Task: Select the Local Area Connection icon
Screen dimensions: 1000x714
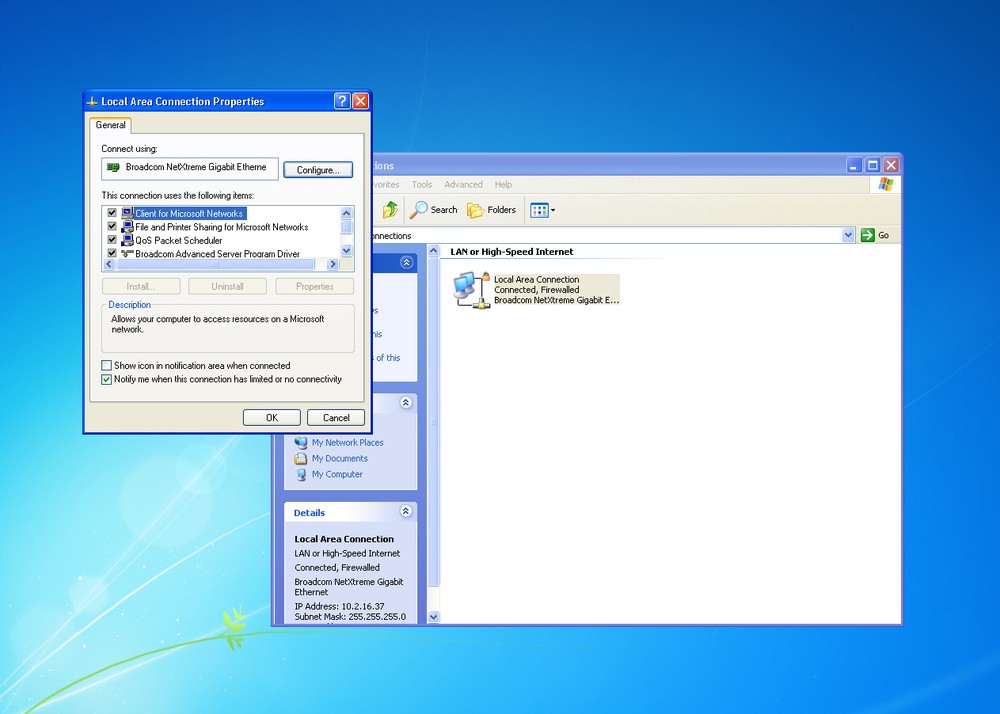Action: pyautogui.click(x=470, y=289)
